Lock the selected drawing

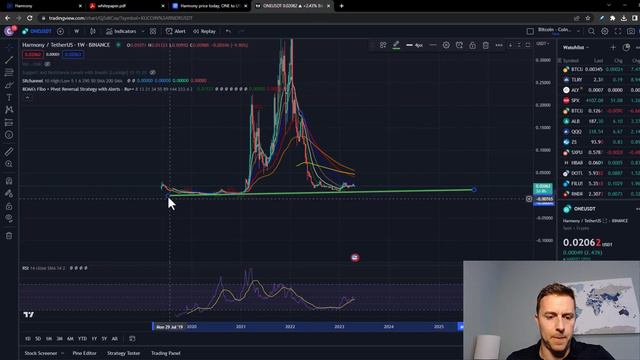(x=472, y=45)
